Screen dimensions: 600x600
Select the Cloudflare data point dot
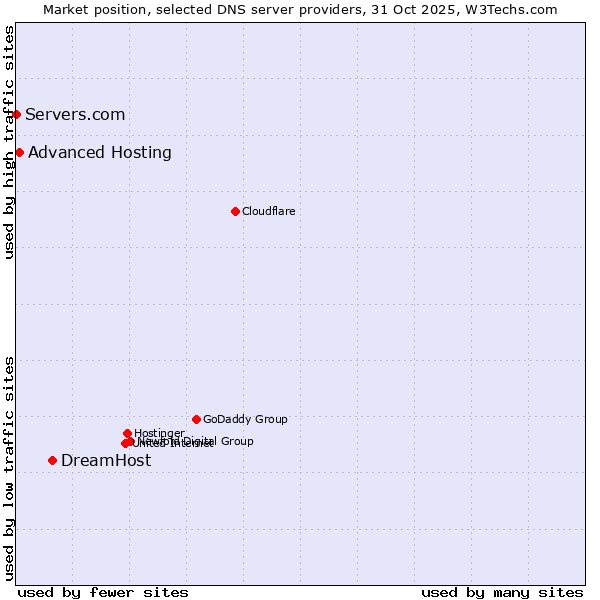coord(235,211)
